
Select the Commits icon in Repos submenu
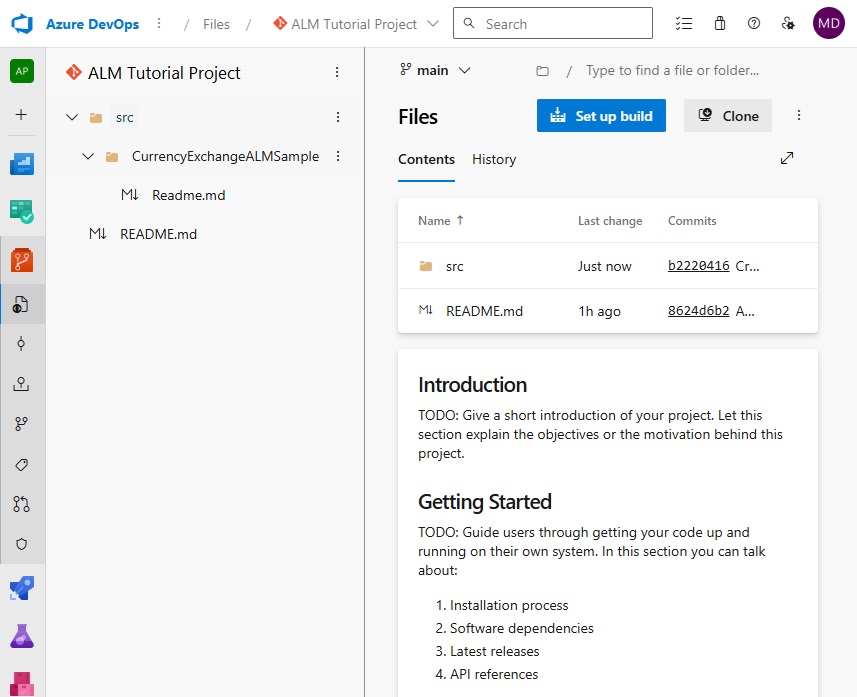point(21,344)
